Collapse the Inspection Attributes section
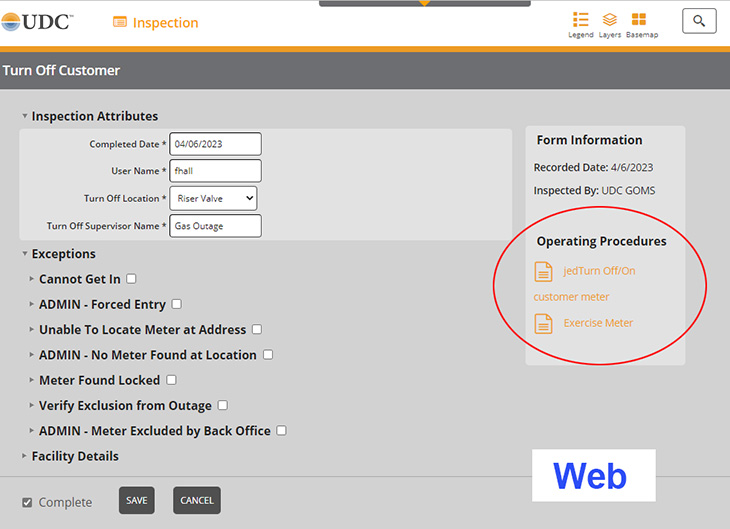This screenshot has width=730, height=529. [25, 116]
